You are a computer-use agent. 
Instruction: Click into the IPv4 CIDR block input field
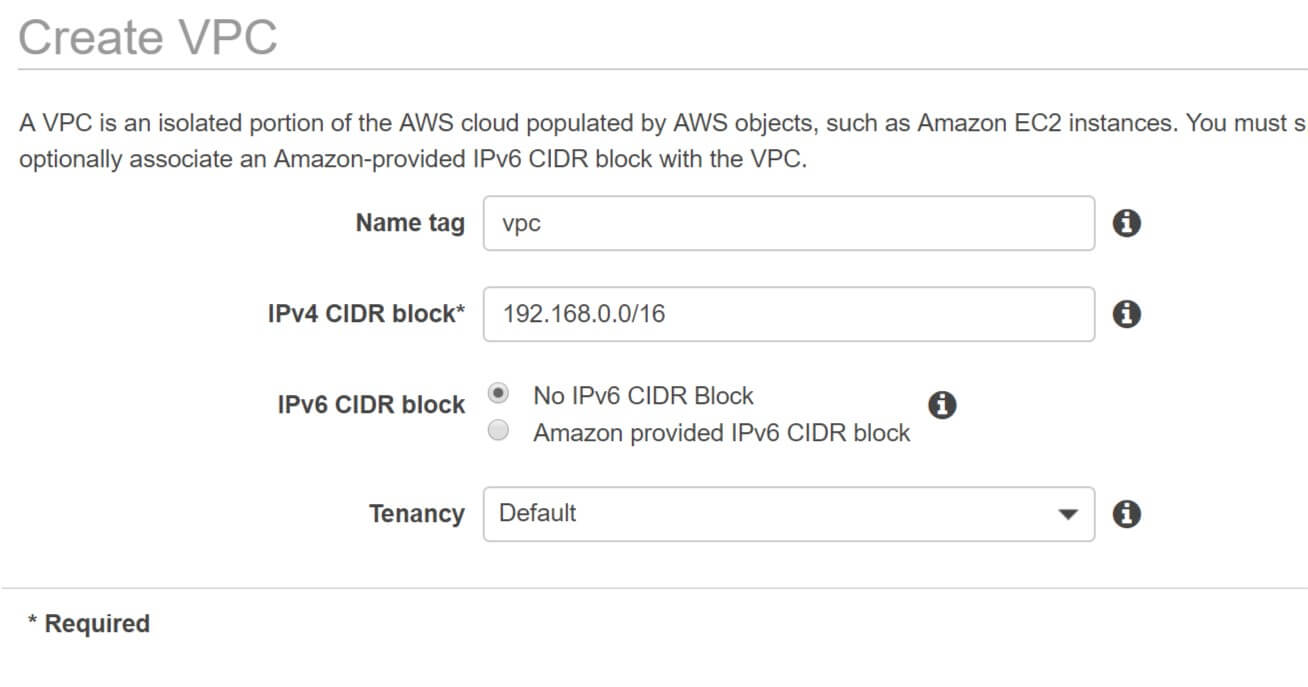788,314
